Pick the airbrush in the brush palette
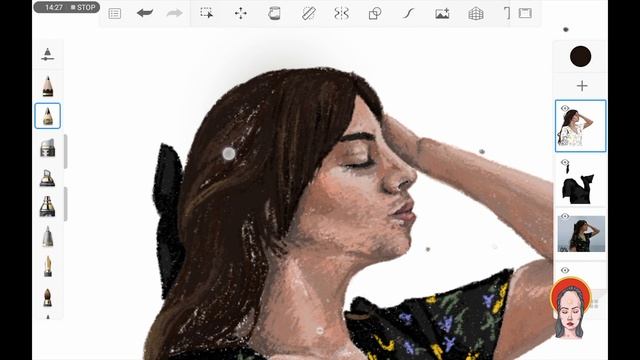Image resolution: width=640 pixels, height=360 pixels. (x=47, y=178)
